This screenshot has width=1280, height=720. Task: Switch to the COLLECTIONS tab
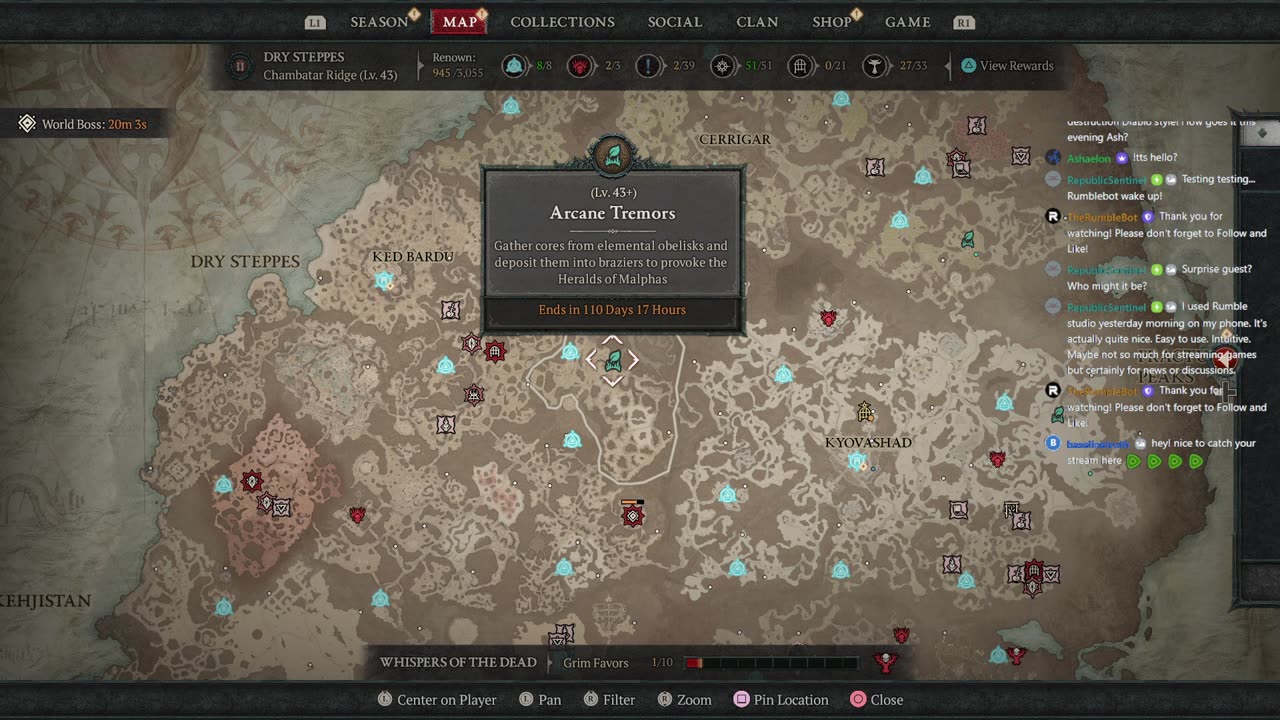(x=562, y=22)
